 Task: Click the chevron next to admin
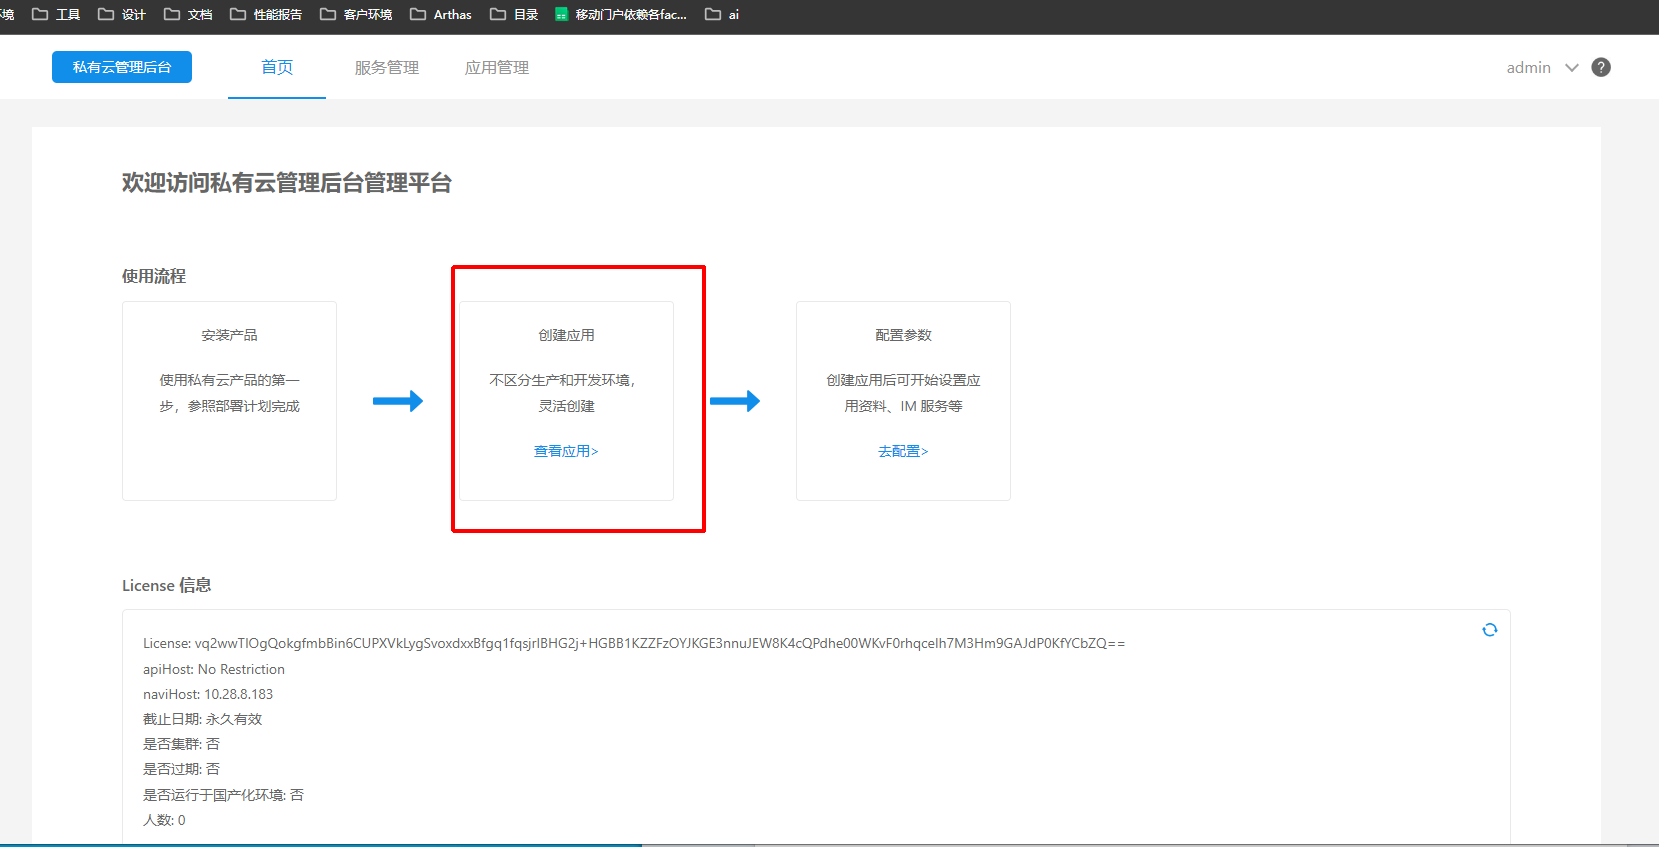click(x=1572, y=67)
